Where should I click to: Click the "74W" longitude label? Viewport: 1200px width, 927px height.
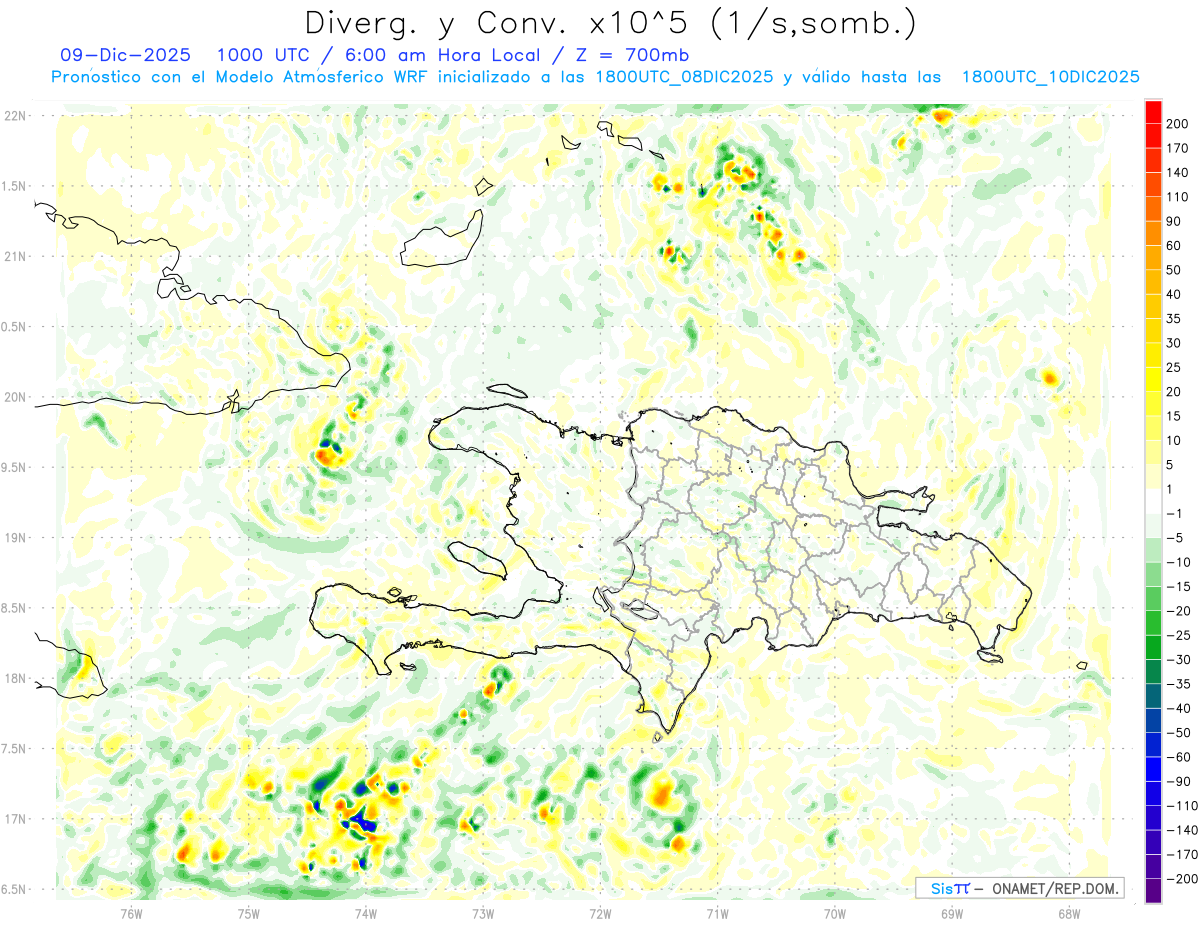(x=365, y=912)
